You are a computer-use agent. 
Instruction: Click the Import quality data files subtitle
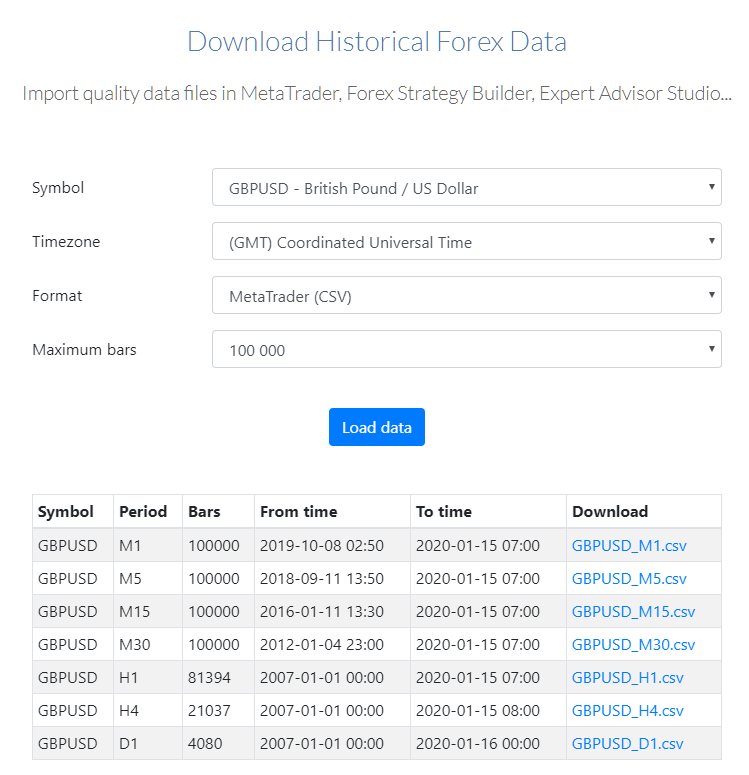pyautogui.click(x=377, y=93)
